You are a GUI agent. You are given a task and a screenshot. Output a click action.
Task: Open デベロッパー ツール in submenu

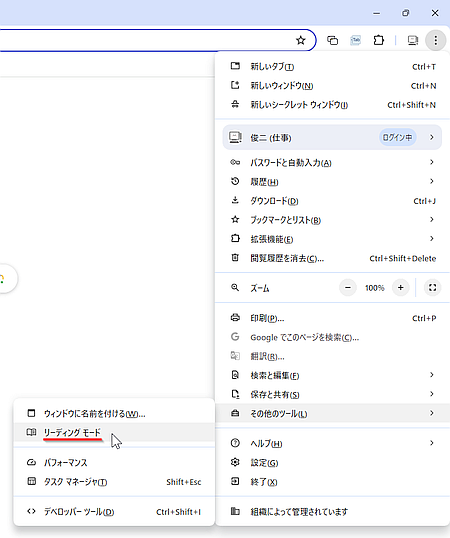[x=114, y=512]
